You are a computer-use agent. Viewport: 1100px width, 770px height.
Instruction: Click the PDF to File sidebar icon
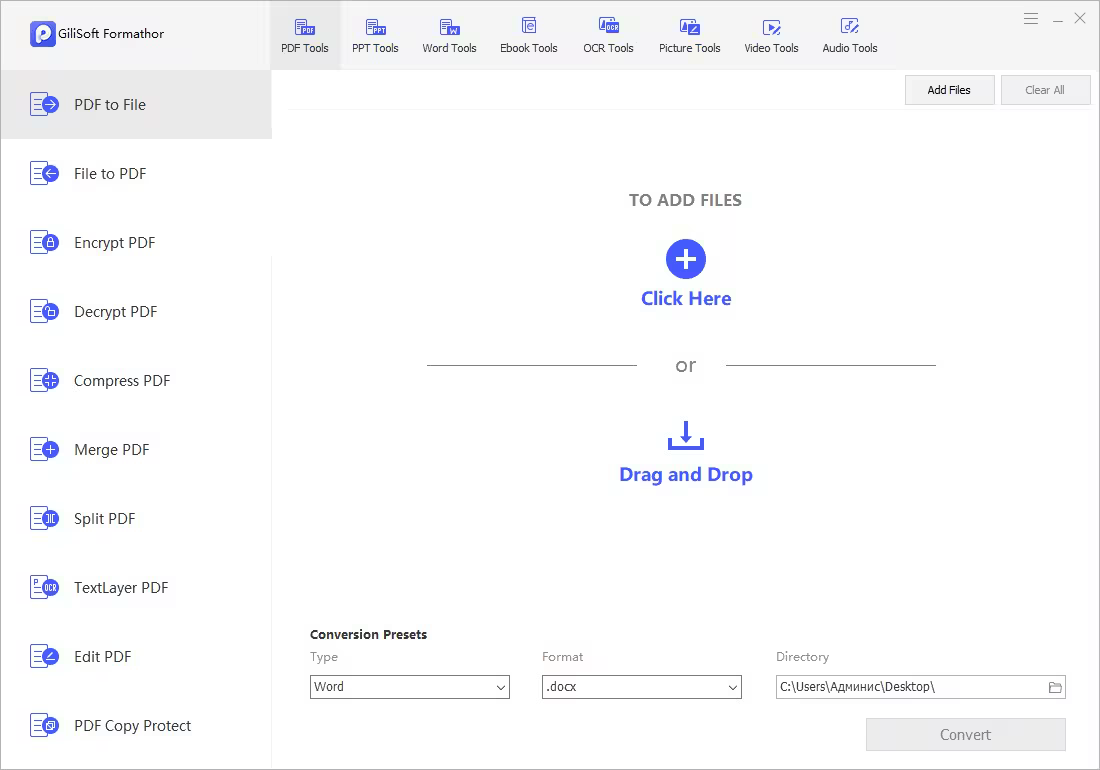pos(44,104)
